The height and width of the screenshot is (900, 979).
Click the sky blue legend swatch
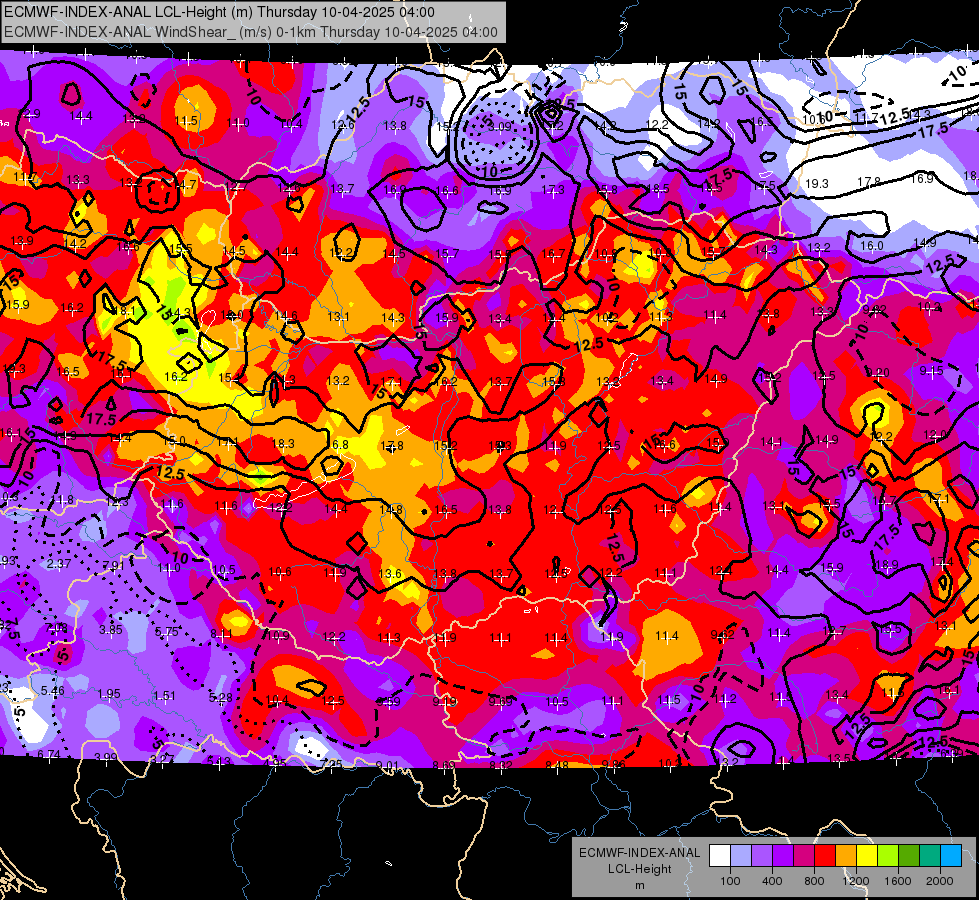[x=951, y=856]
